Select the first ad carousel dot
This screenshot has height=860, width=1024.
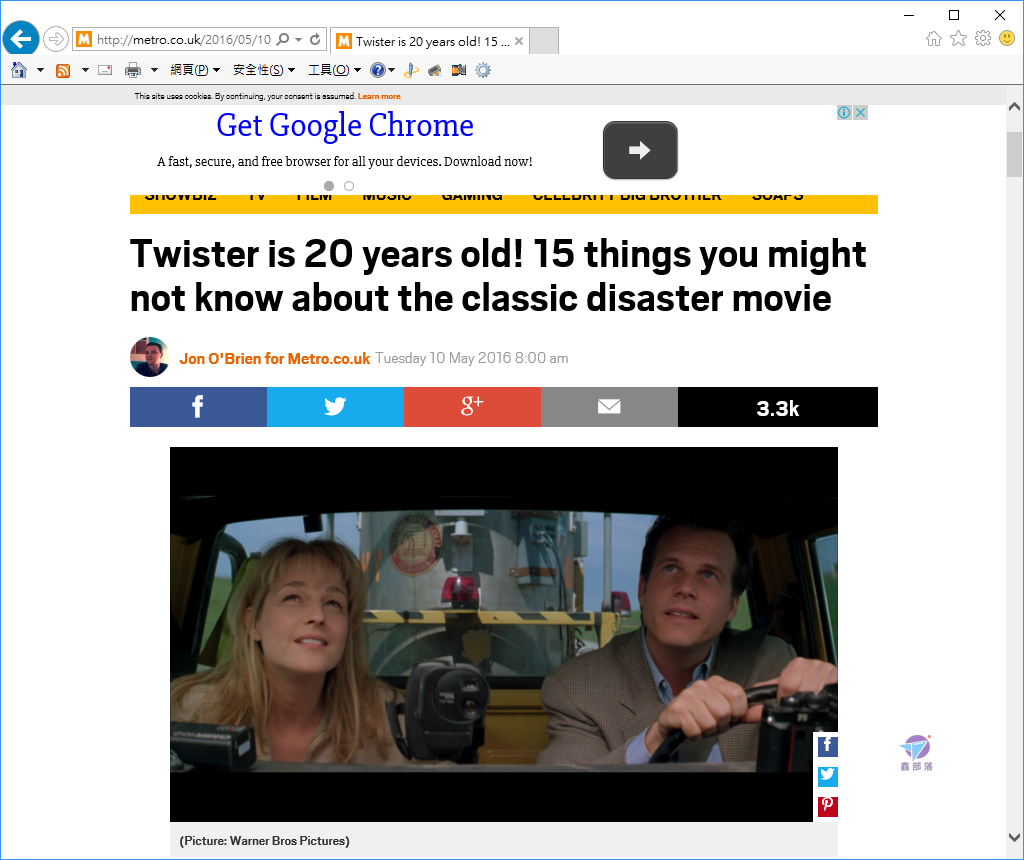328,186
